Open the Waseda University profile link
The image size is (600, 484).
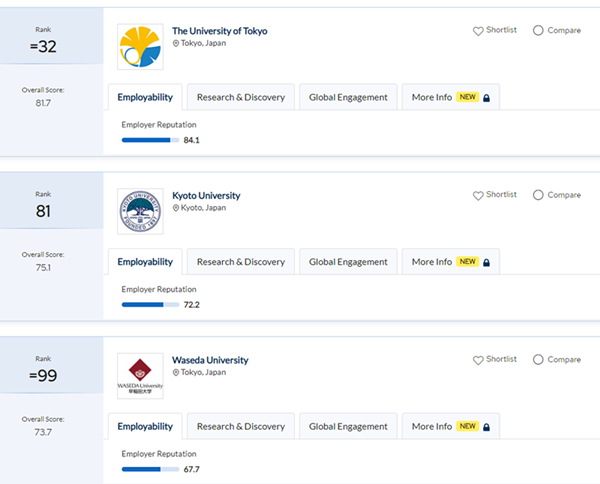[210, 360]
